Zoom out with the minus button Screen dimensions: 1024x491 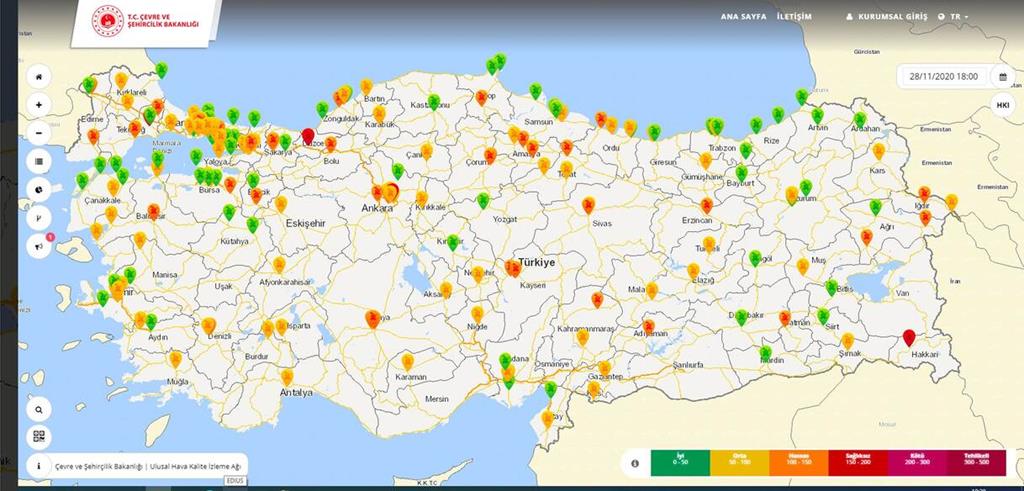click(x=38, y=133)
